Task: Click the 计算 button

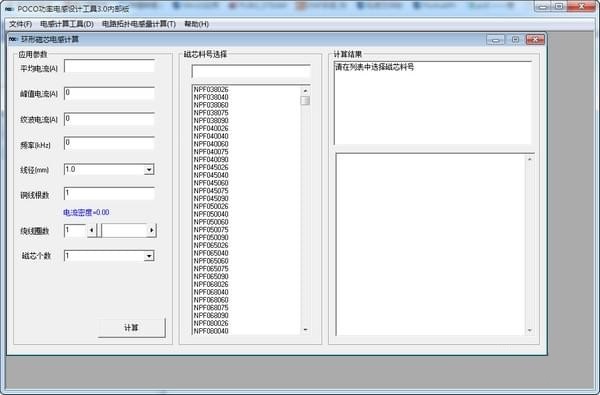Action: point(132,328)
